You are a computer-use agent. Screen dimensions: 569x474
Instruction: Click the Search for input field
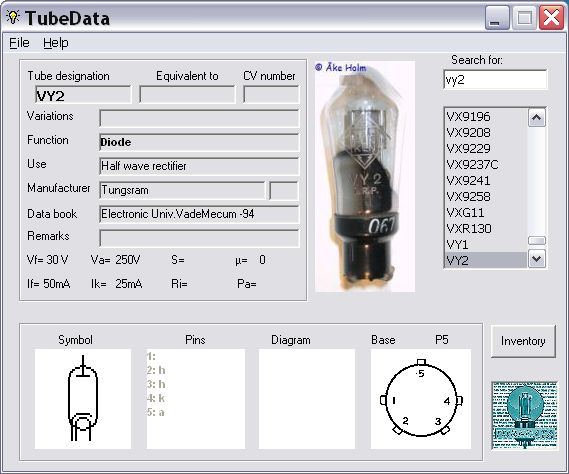495,79
